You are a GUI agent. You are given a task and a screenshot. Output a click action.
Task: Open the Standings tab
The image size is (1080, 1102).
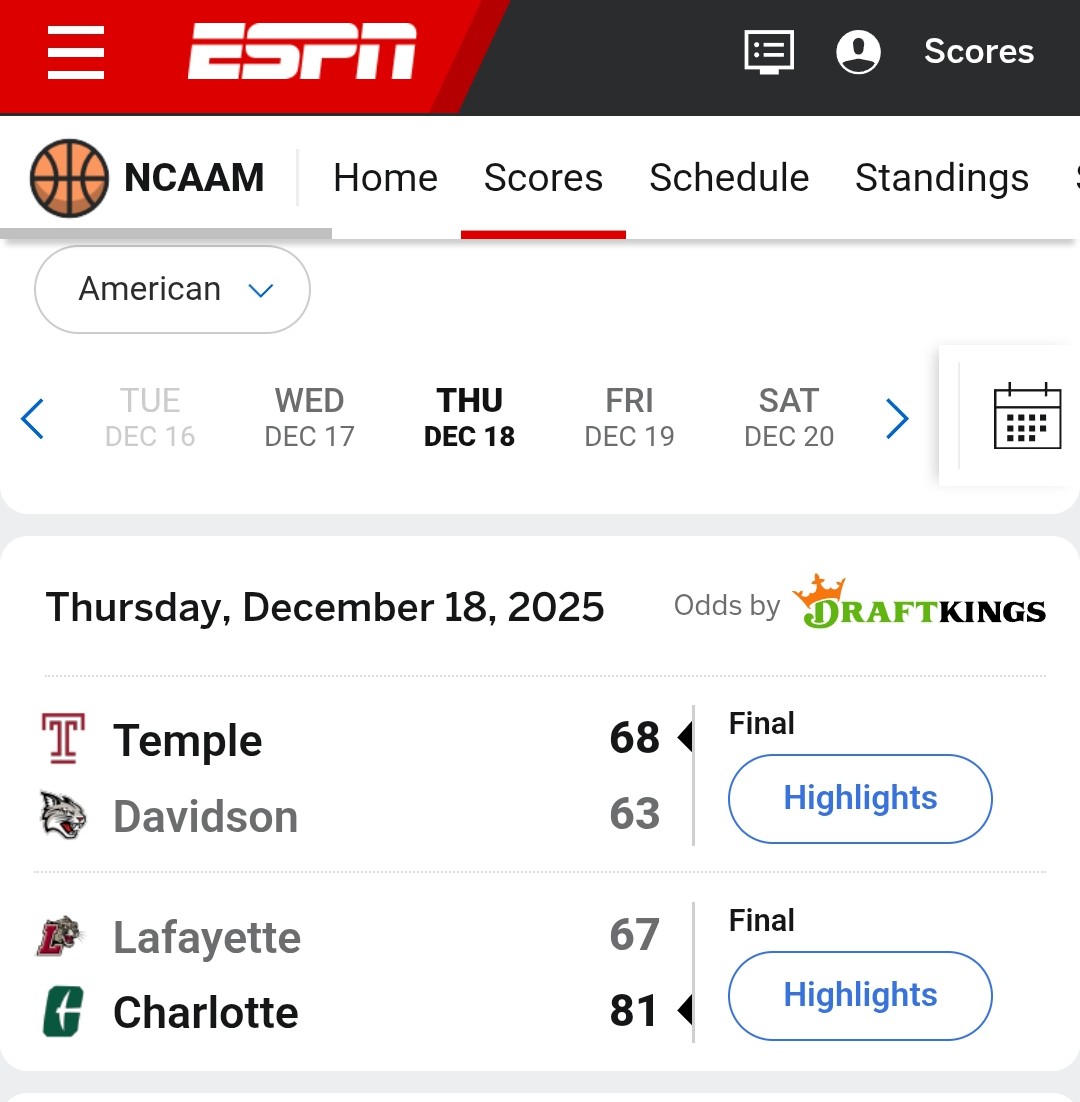[x=941, y=178]
